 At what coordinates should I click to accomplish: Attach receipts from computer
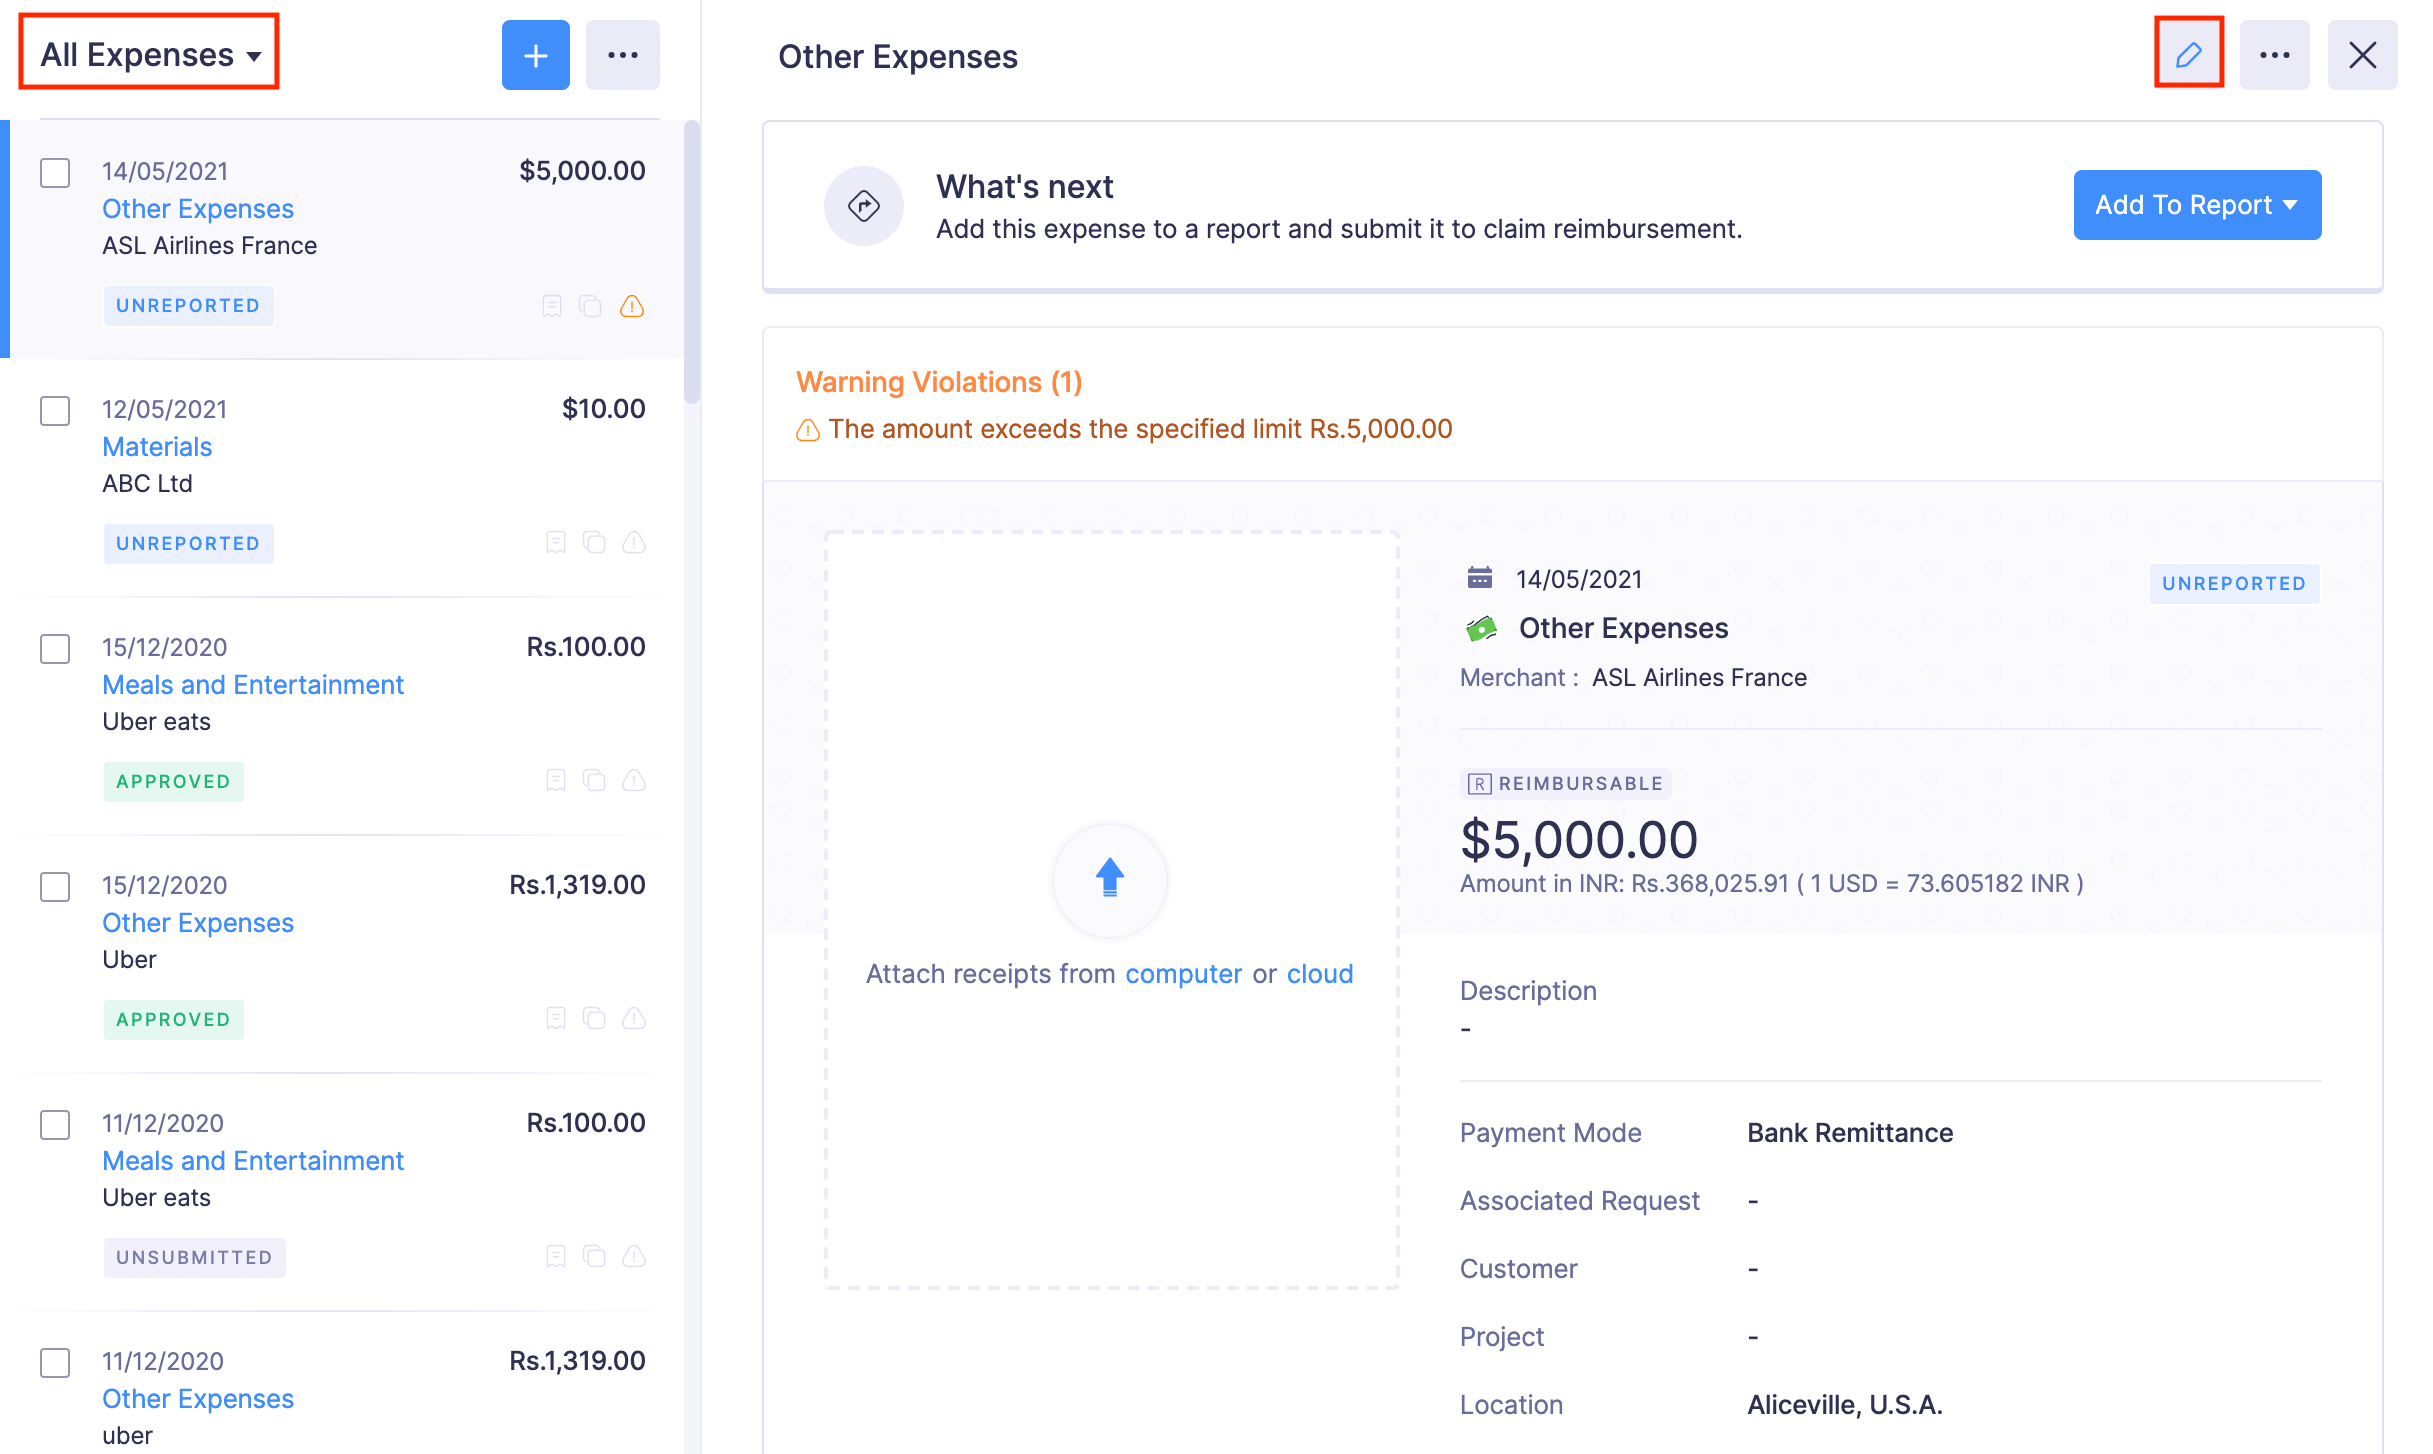point(1183,973)
